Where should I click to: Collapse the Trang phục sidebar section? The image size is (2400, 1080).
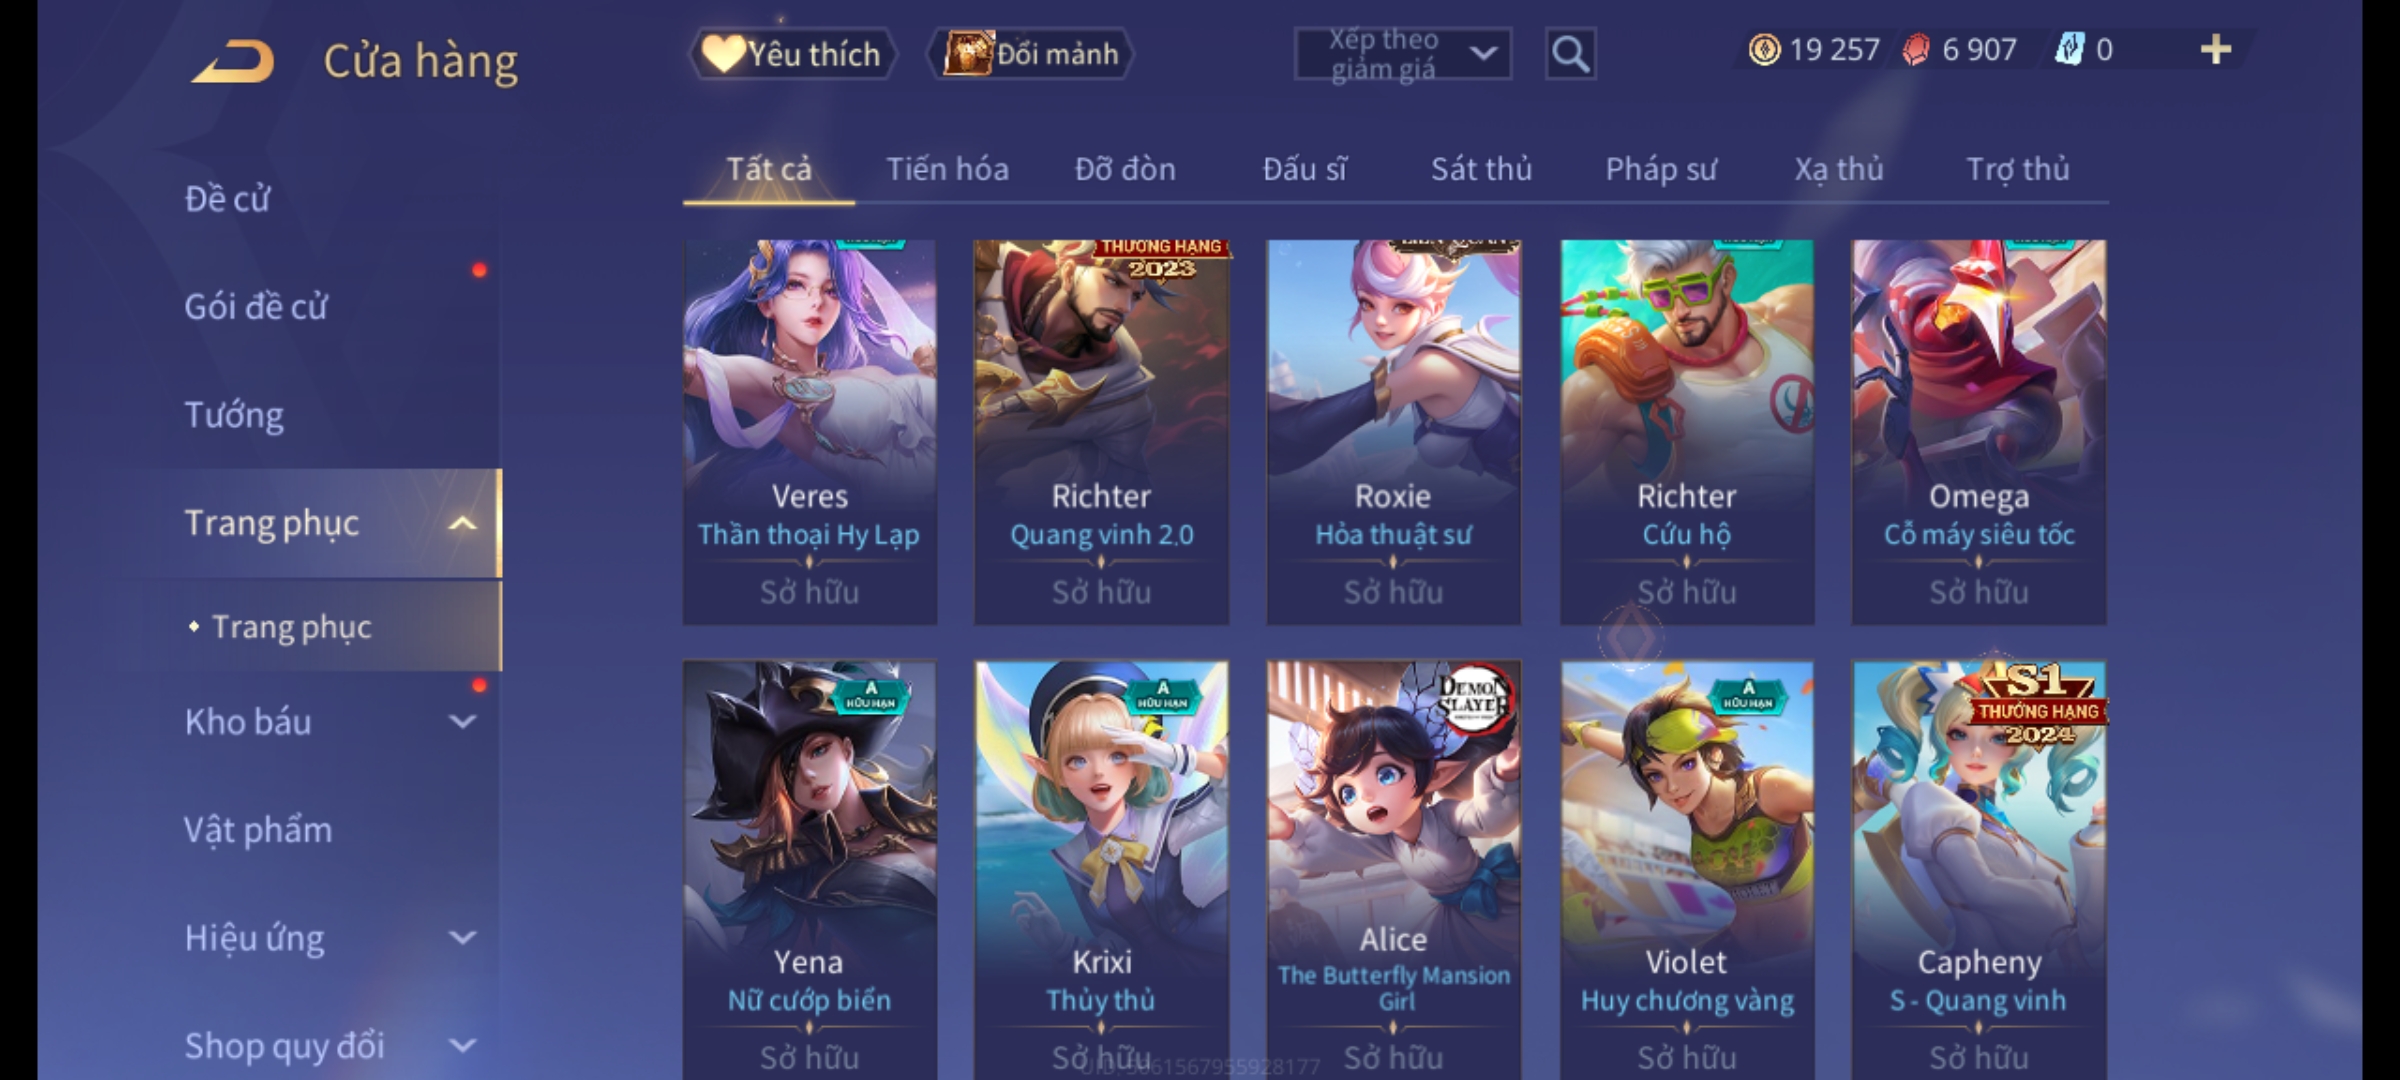point(462,523)
